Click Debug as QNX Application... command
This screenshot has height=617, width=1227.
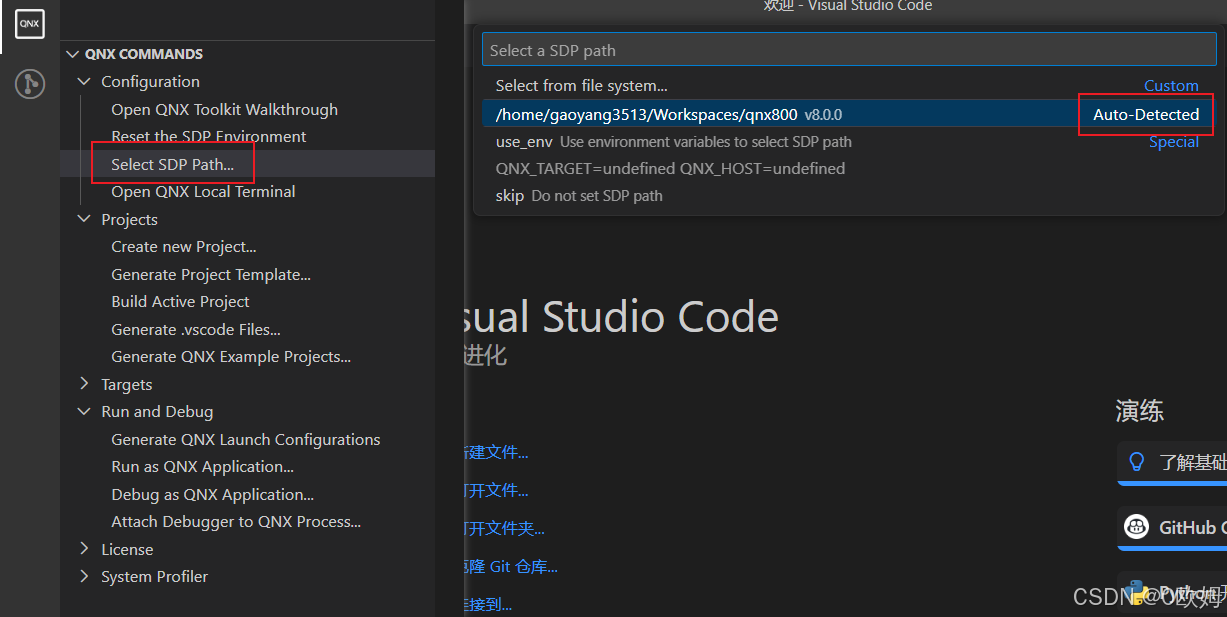click(x=213, y=494)
